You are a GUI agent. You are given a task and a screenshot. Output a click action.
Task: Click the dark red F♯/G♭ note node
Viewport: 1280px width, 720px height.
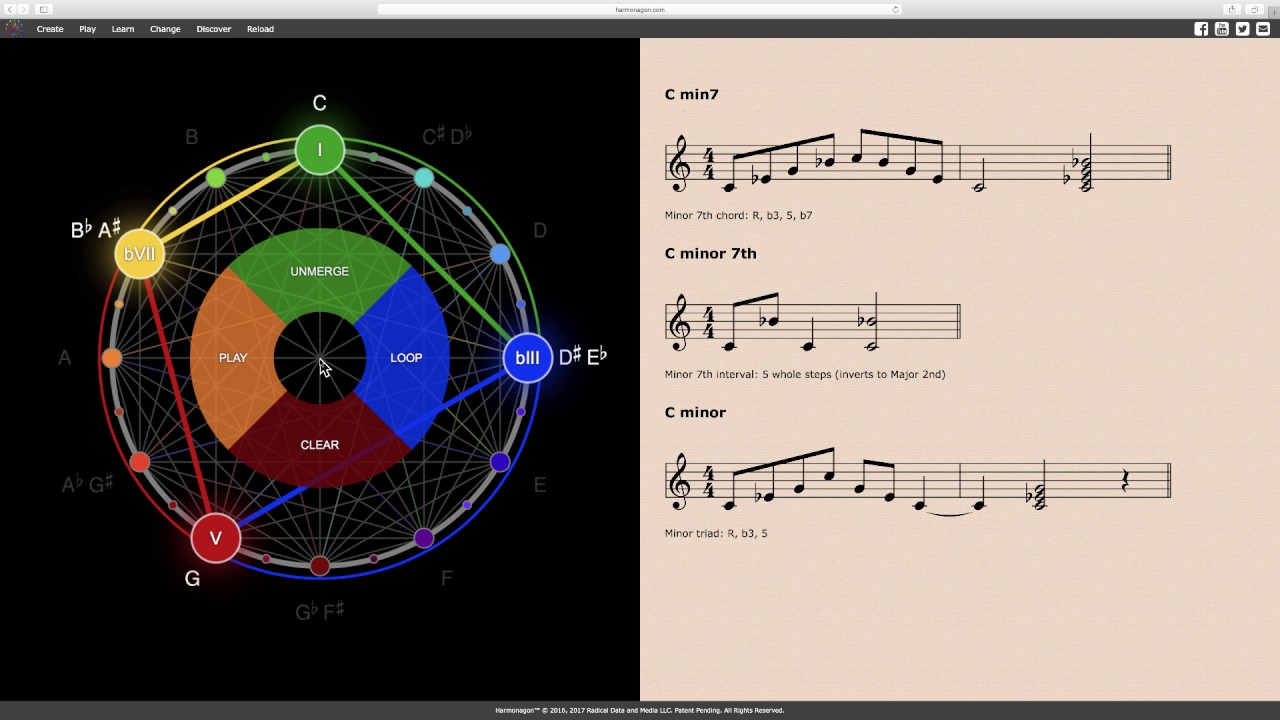point(320,566)
